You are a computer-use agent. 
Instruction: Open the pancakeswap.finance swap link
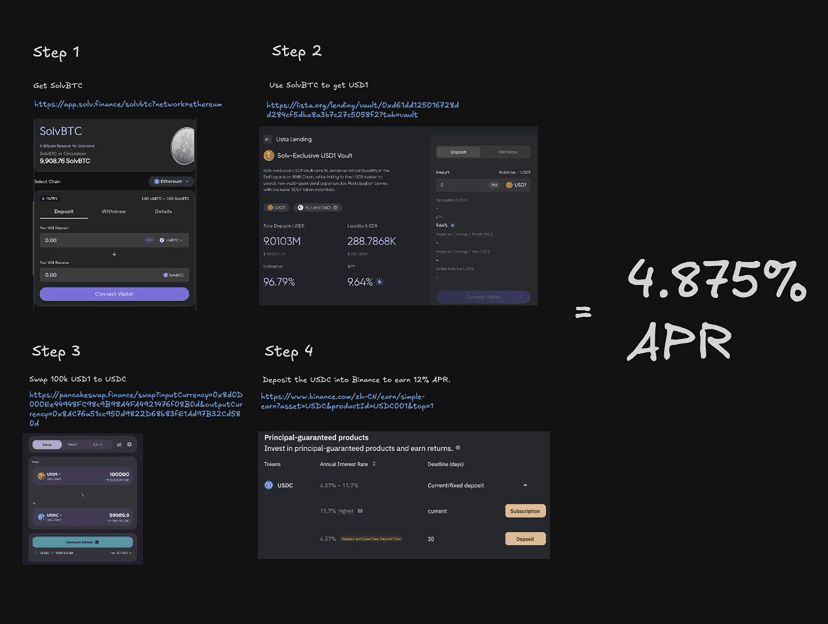click(x=136, y=409)
